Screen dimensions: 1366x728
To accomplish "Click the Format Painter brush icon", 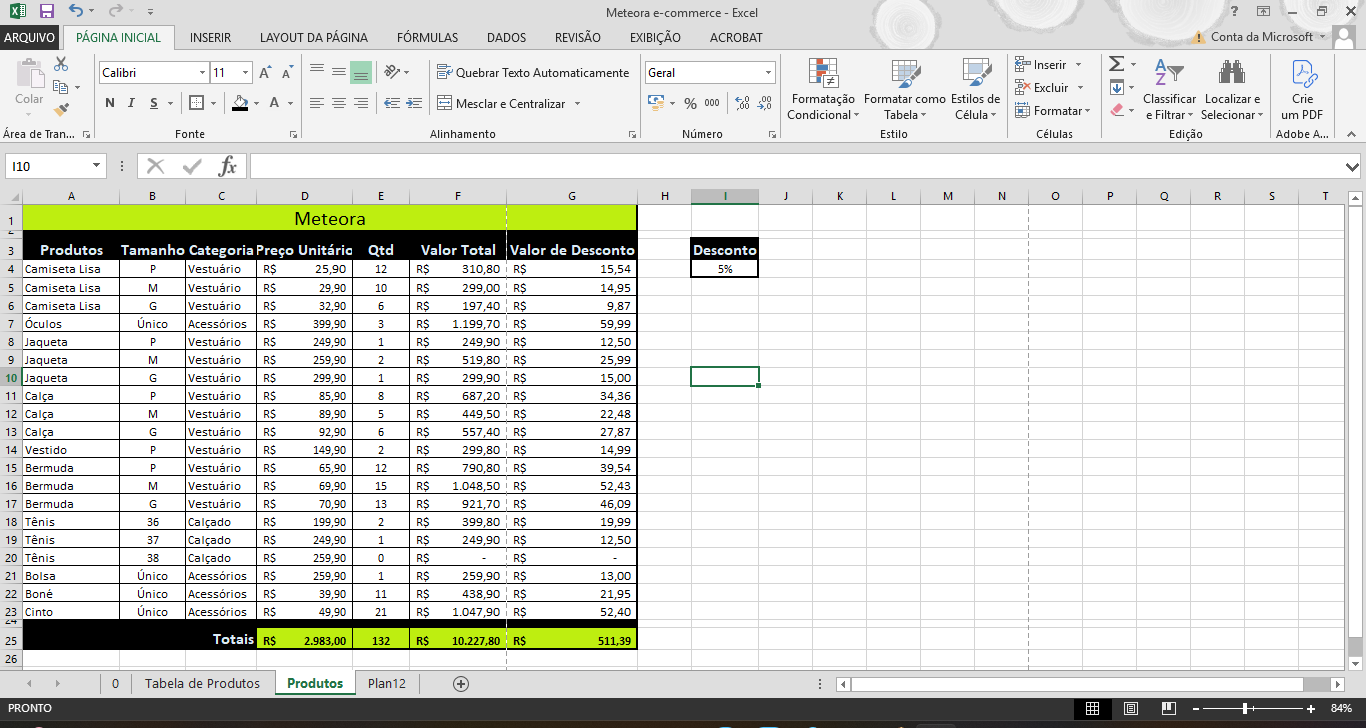I will (x=61, y=109).
